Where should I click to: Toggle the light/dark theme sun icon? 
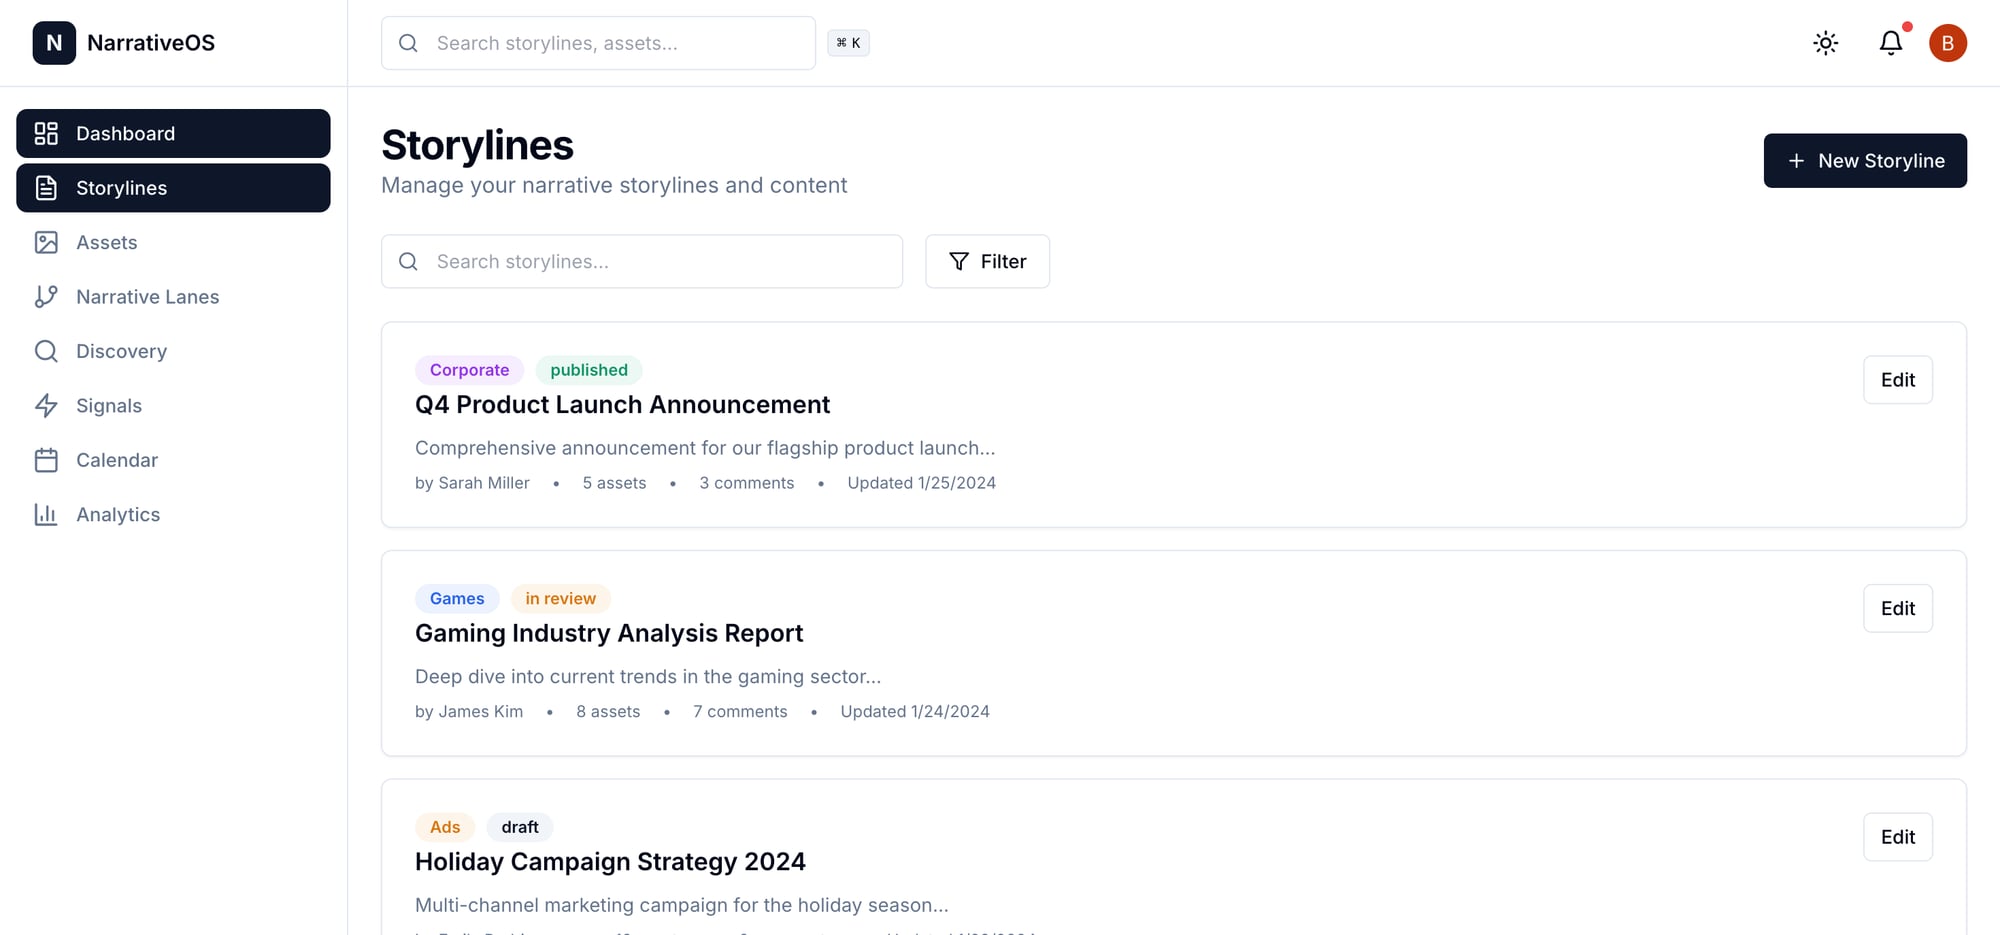point(1826,43)
